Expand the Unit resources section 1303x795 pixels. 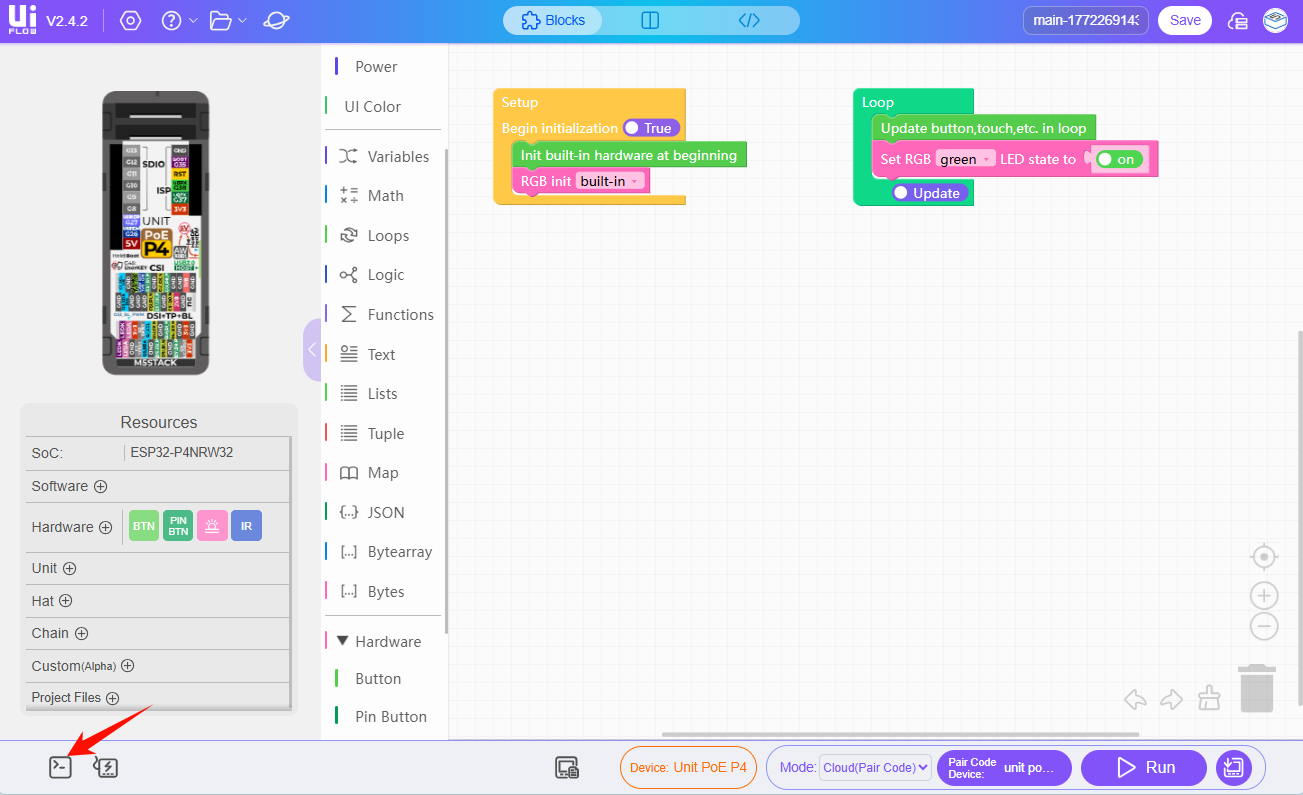pyautogui.click(x=69, y=568)
